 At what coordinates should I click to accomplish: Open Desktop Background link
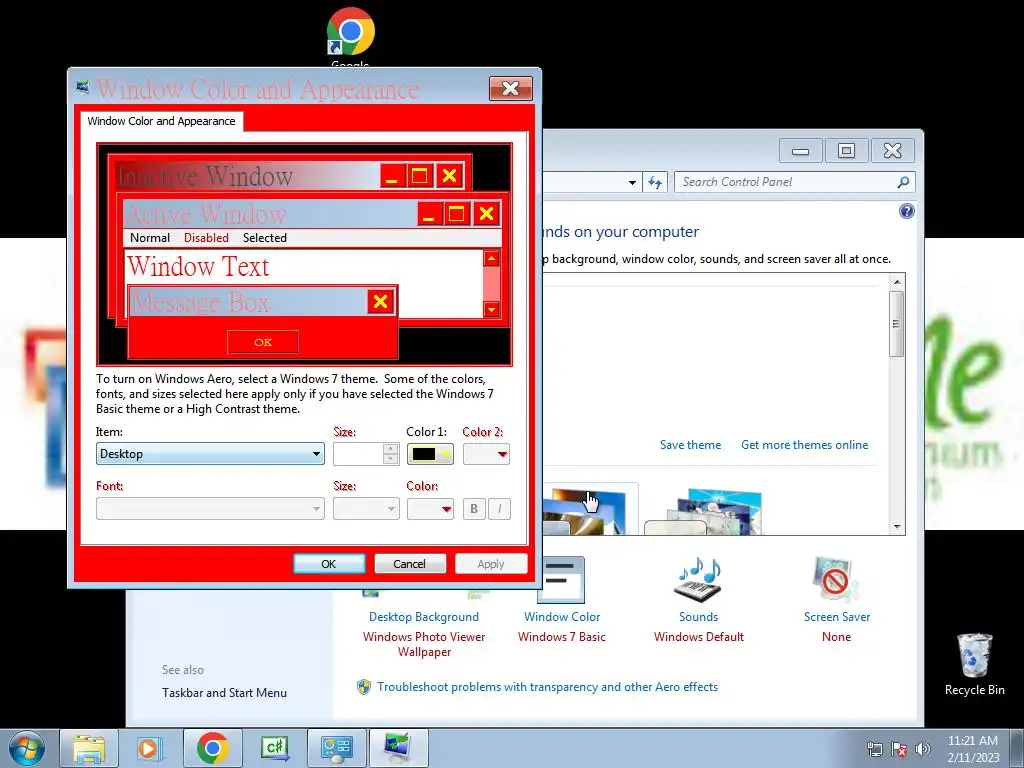point(424,616)
